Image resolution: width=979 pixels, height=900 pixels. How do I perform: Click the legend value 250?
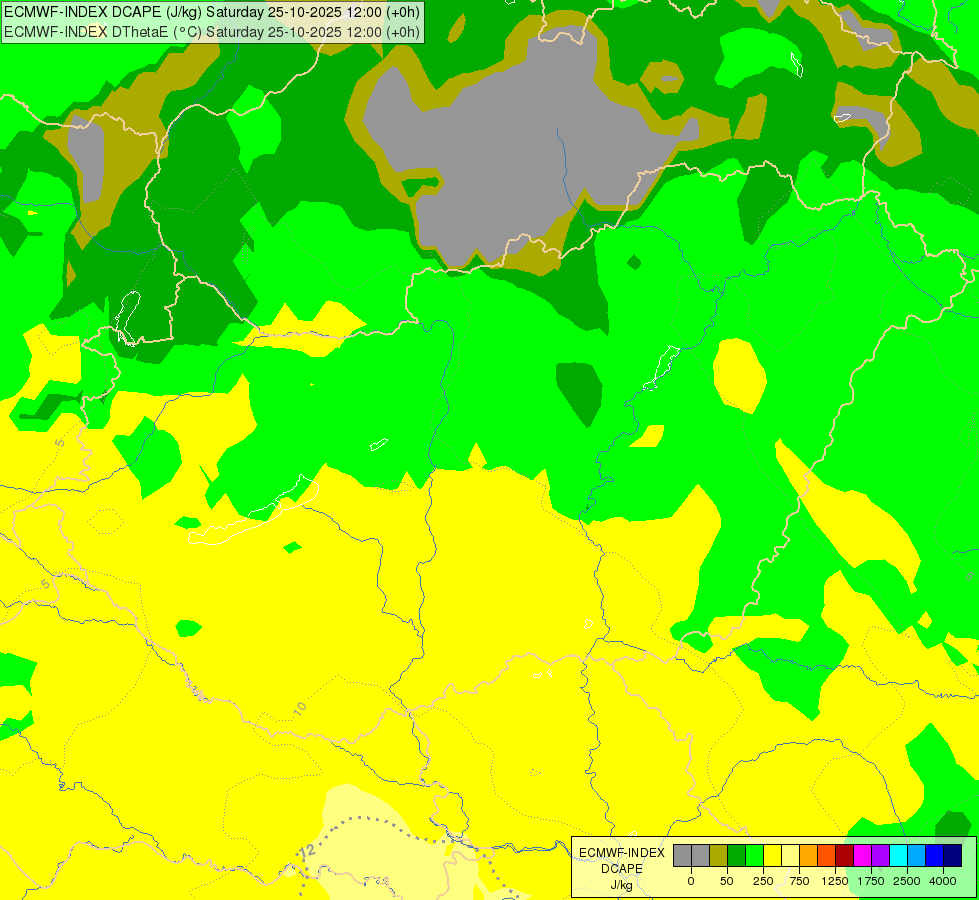763,881
